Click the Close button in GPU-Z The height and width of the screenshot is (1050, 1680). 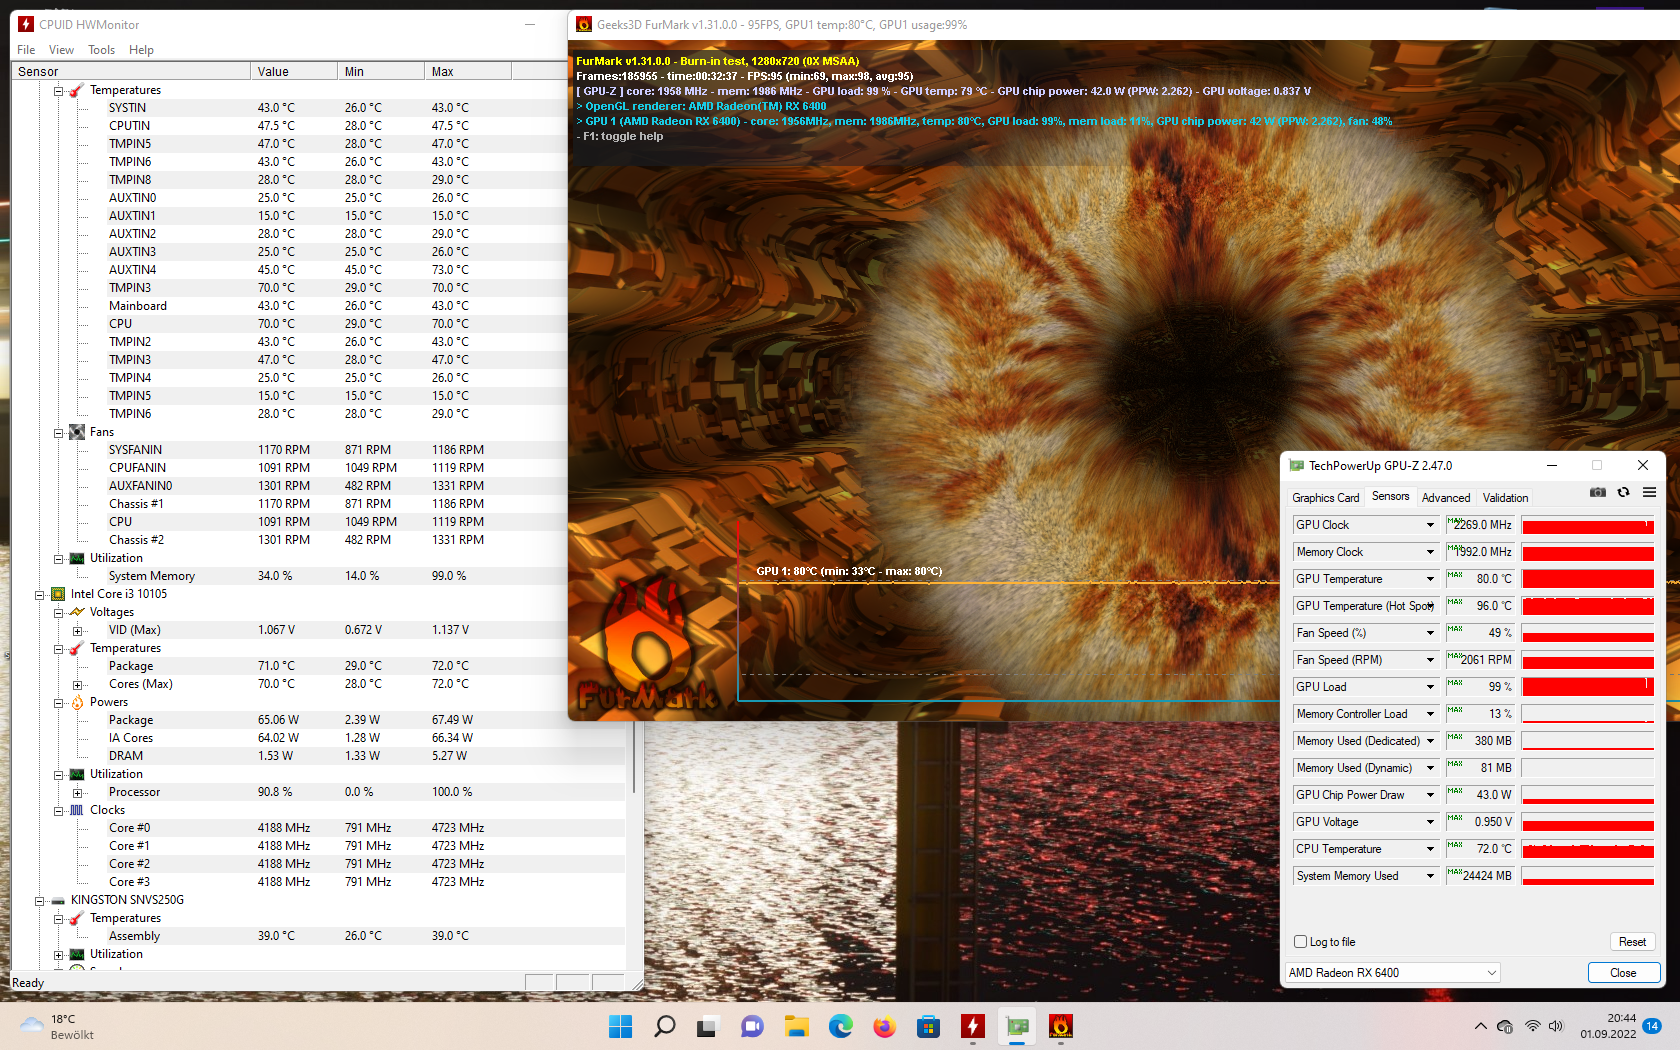click(x=1623, y=972)
